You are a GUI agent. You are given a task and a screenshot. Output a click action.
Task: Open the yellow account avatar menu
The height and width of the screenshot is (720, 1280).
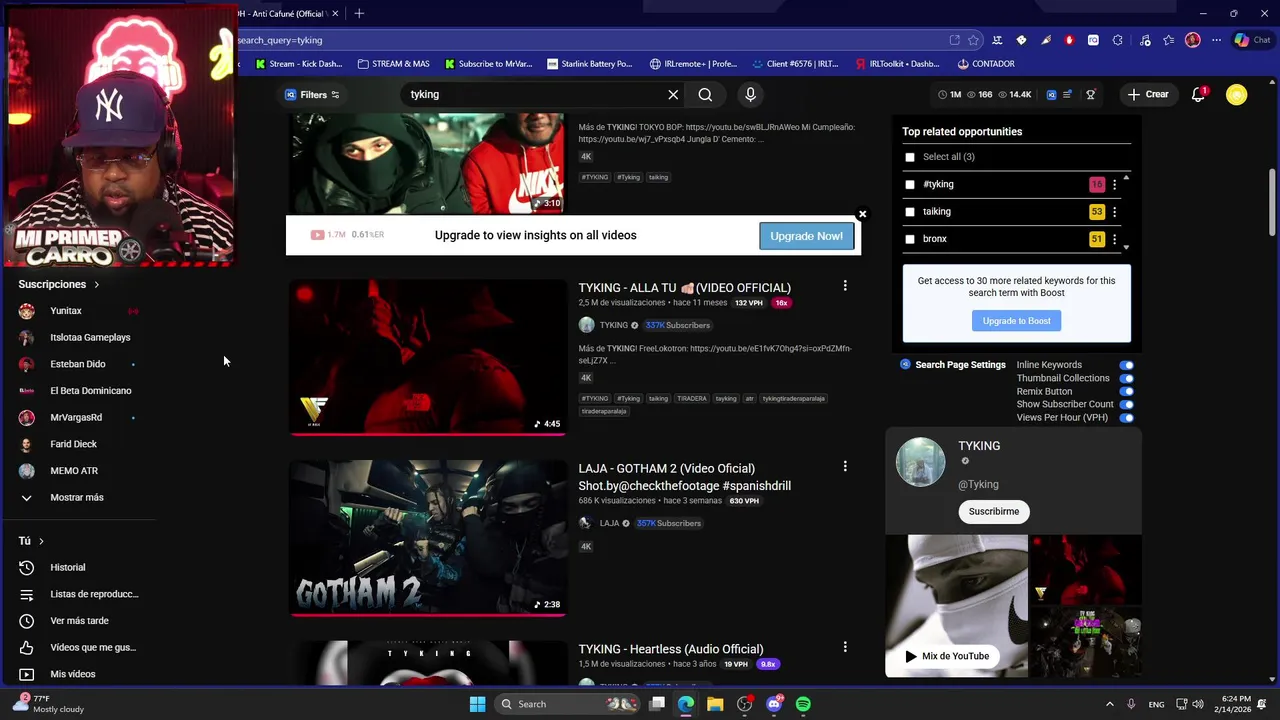coord(1237,94)
